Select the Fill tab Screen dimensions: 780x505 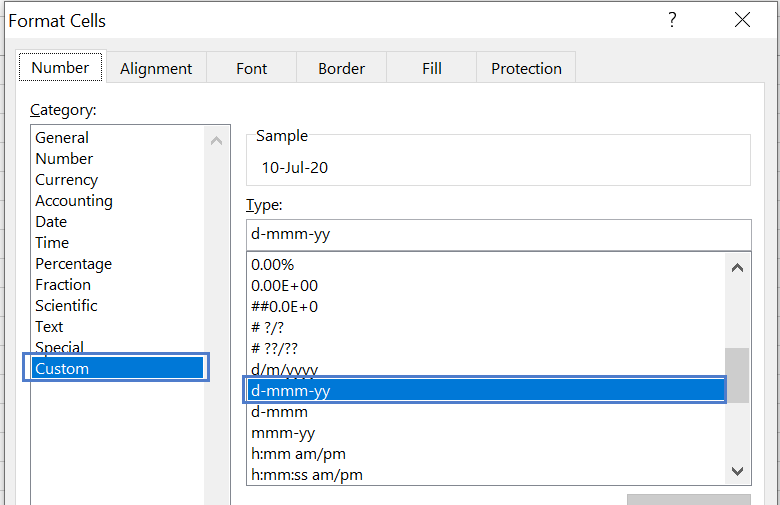tap(432, 68)
